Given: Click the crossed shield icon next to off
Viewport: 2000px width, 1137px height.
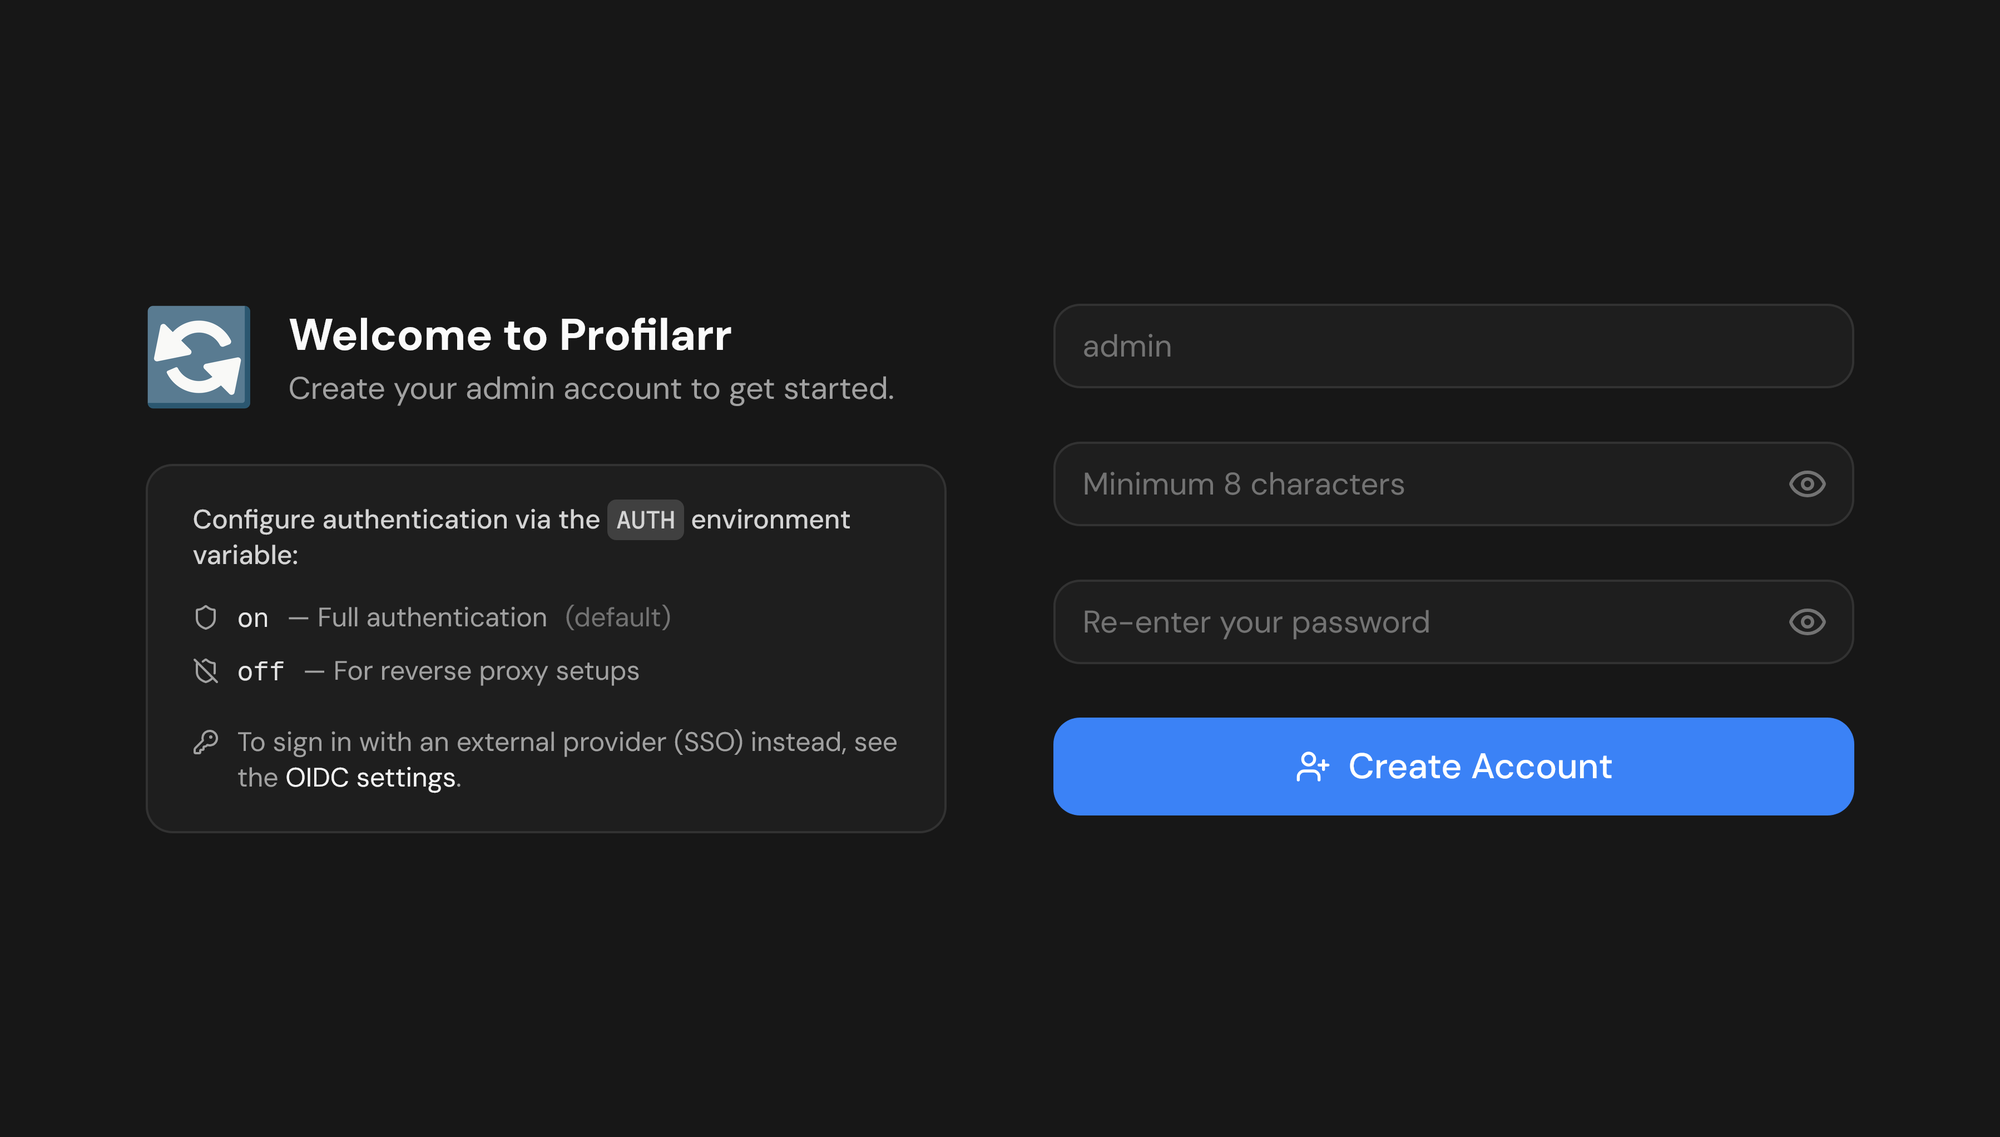Looking at the screenshot, I should coord(205,671).
